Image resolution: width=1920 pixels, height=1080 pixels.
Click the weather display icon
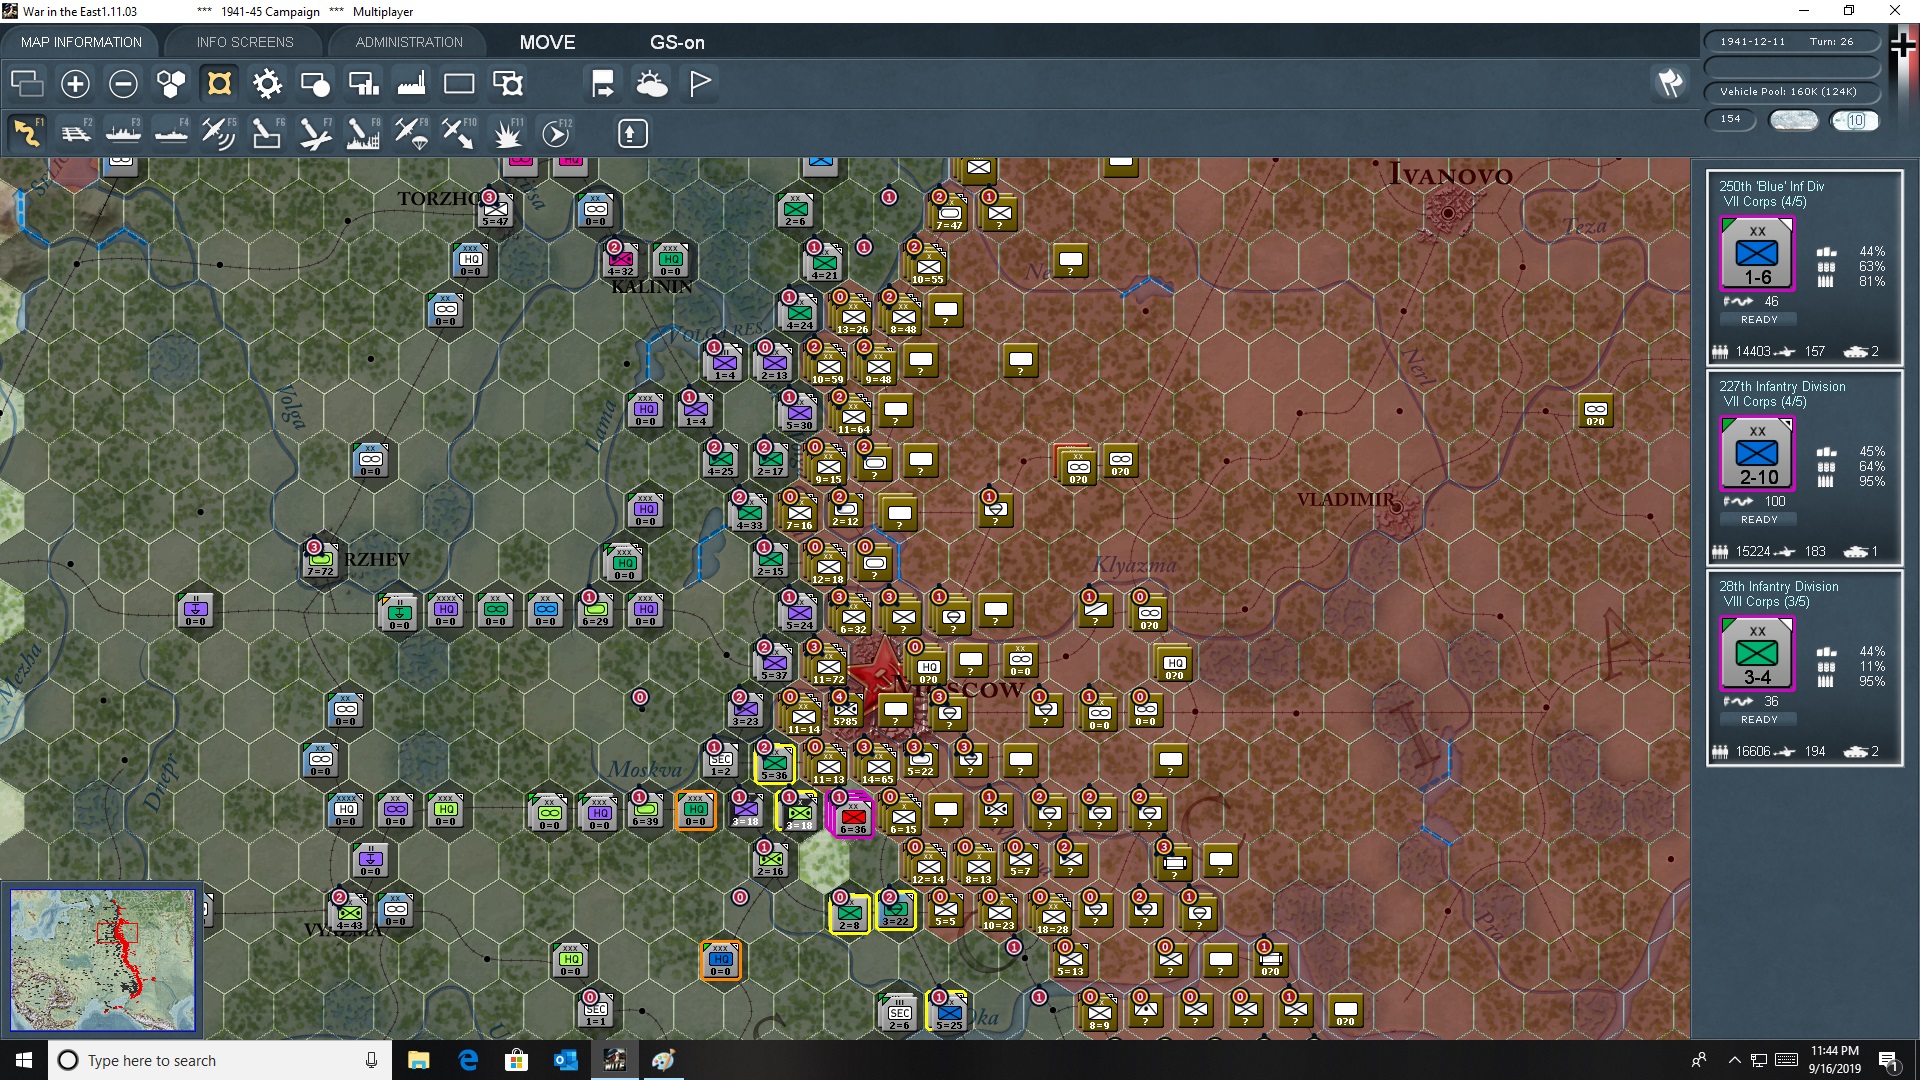(x=653, y=84)
